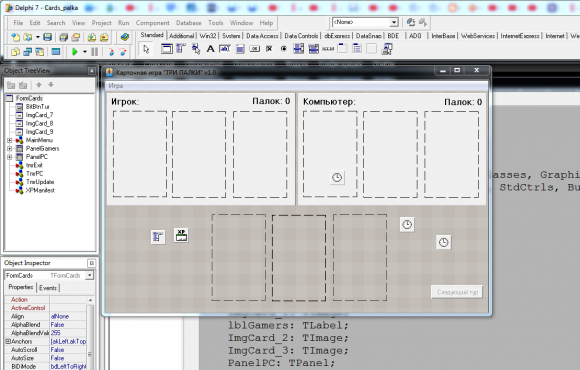Screen dimensions: 580x370
Task: Select the RadioButton component in palette
Action: tap(284, 49)
